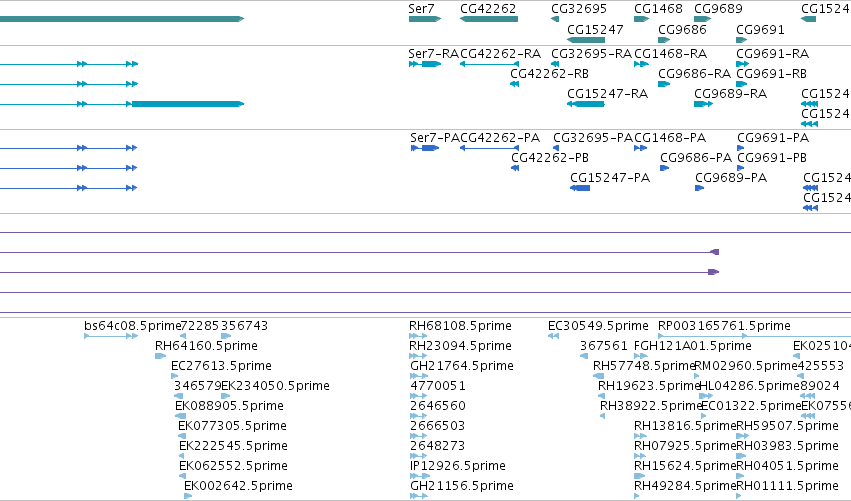The height and width of the screenshot is (501, 851).
Task: Click protein label CG9691-PB
Action: coord(772,157)
